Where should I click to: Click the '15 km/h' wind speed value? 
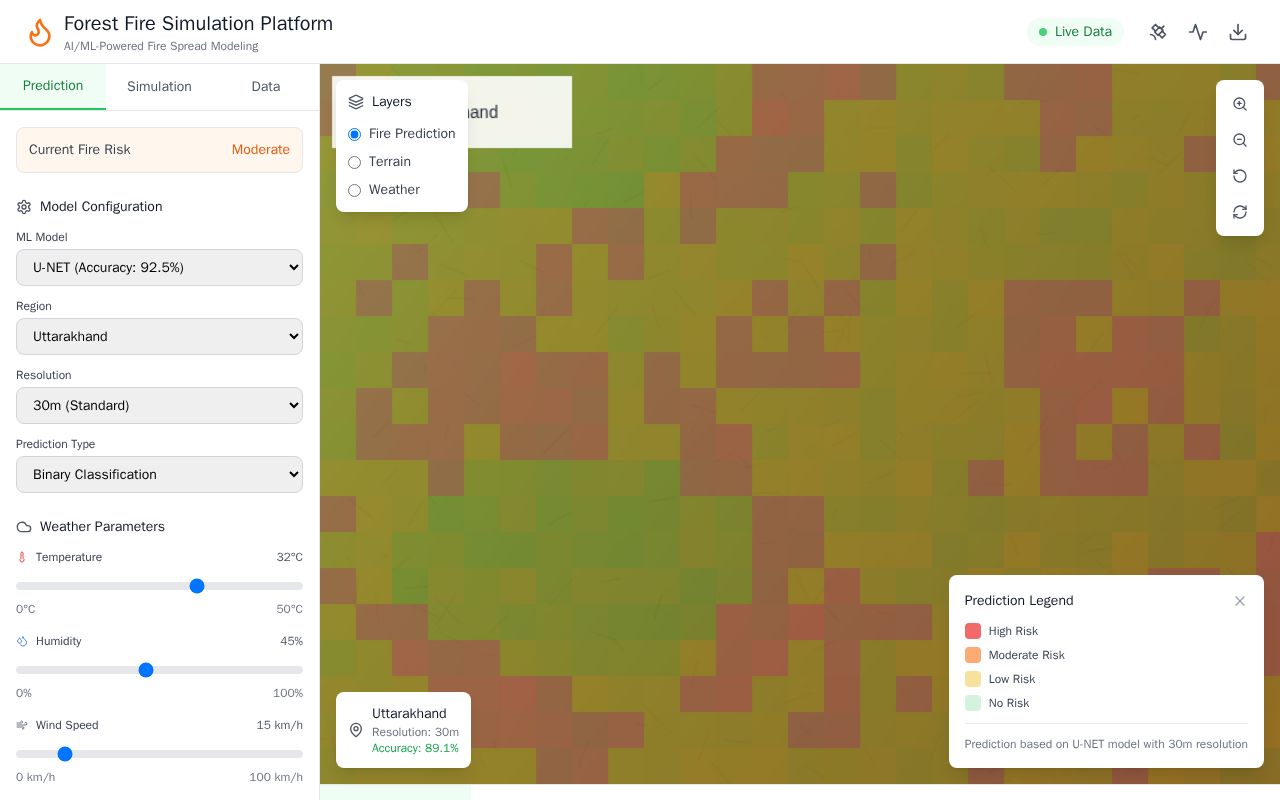point(280,725)
